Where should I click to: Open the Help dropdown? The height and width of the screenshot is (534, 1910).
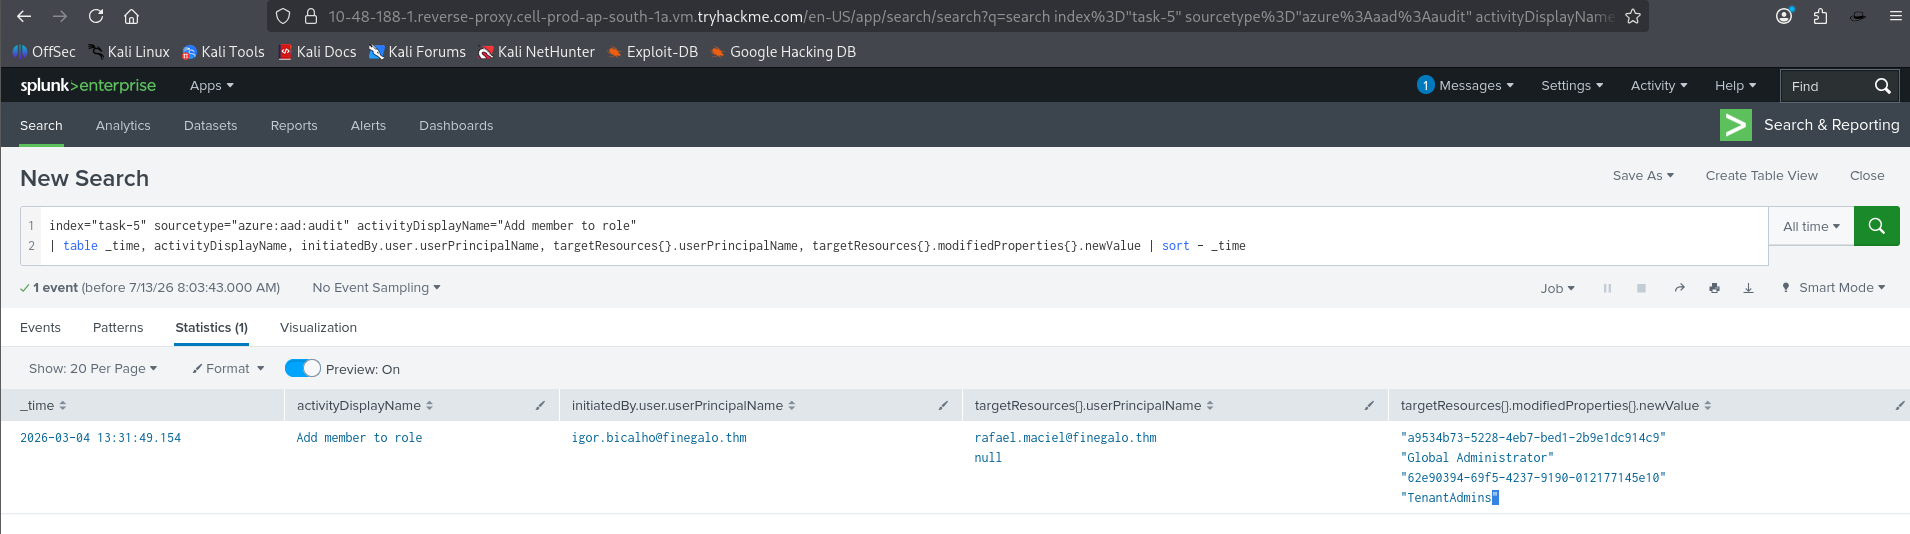[x=1735, y=86]
